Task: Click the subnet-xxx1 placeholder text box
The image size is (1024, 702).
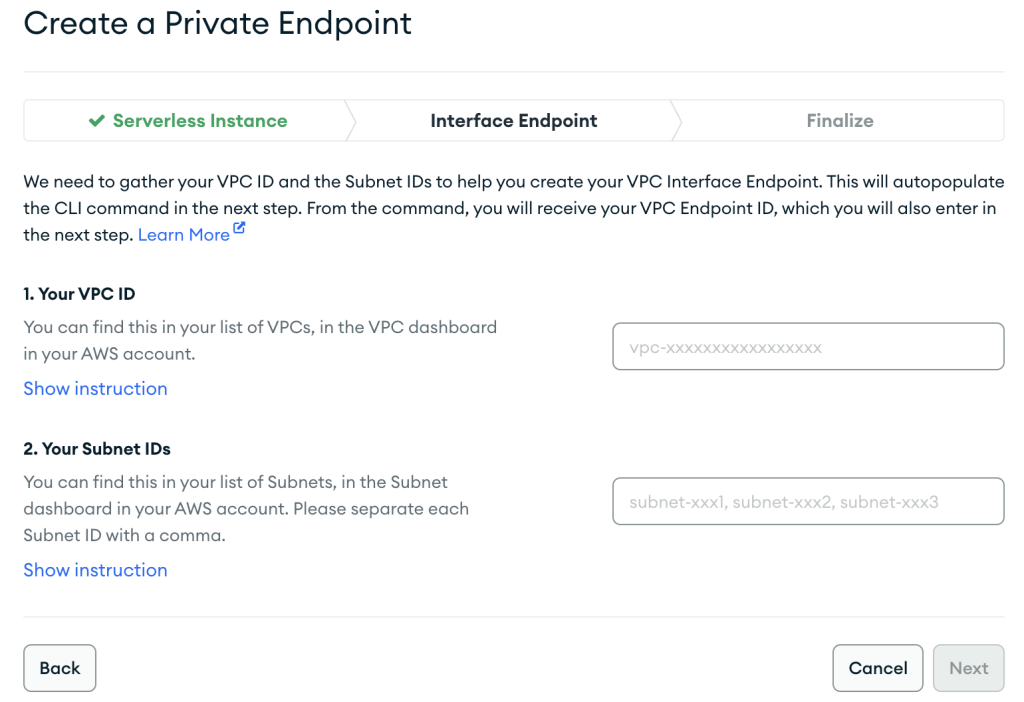Action: (x=808, y=501)
